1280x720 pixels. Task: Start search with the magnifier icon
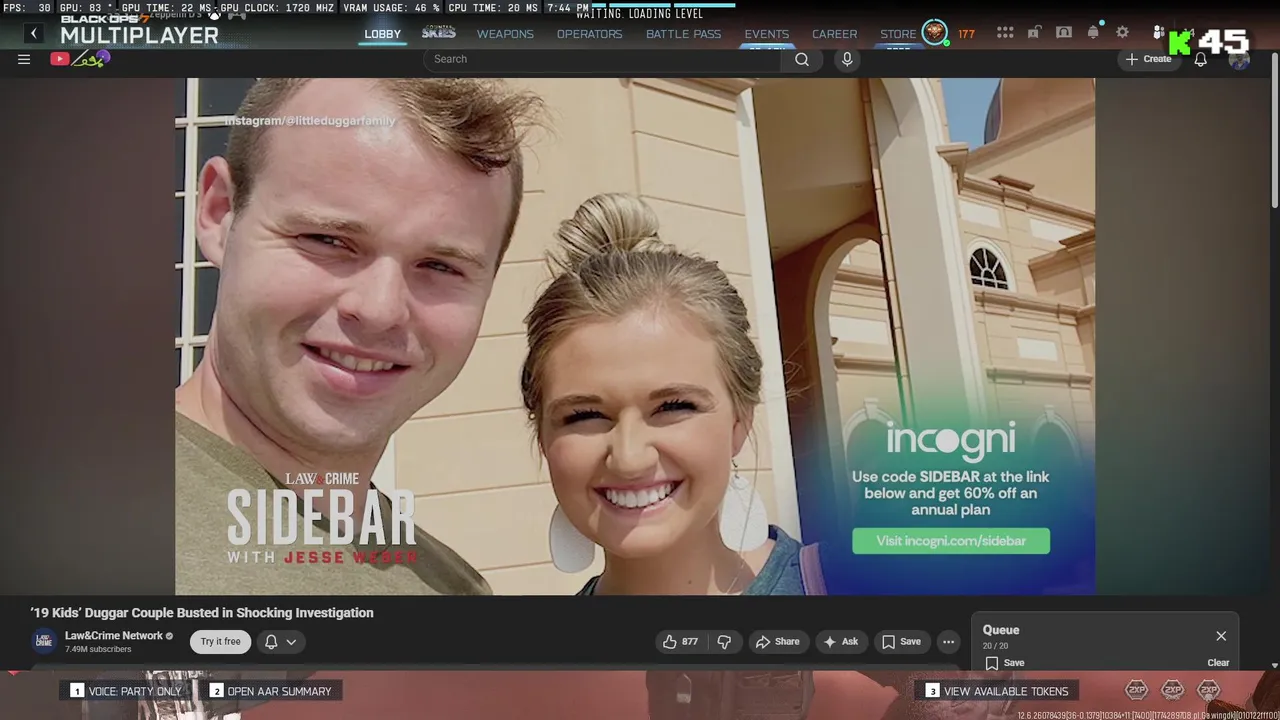click(802, 59)
